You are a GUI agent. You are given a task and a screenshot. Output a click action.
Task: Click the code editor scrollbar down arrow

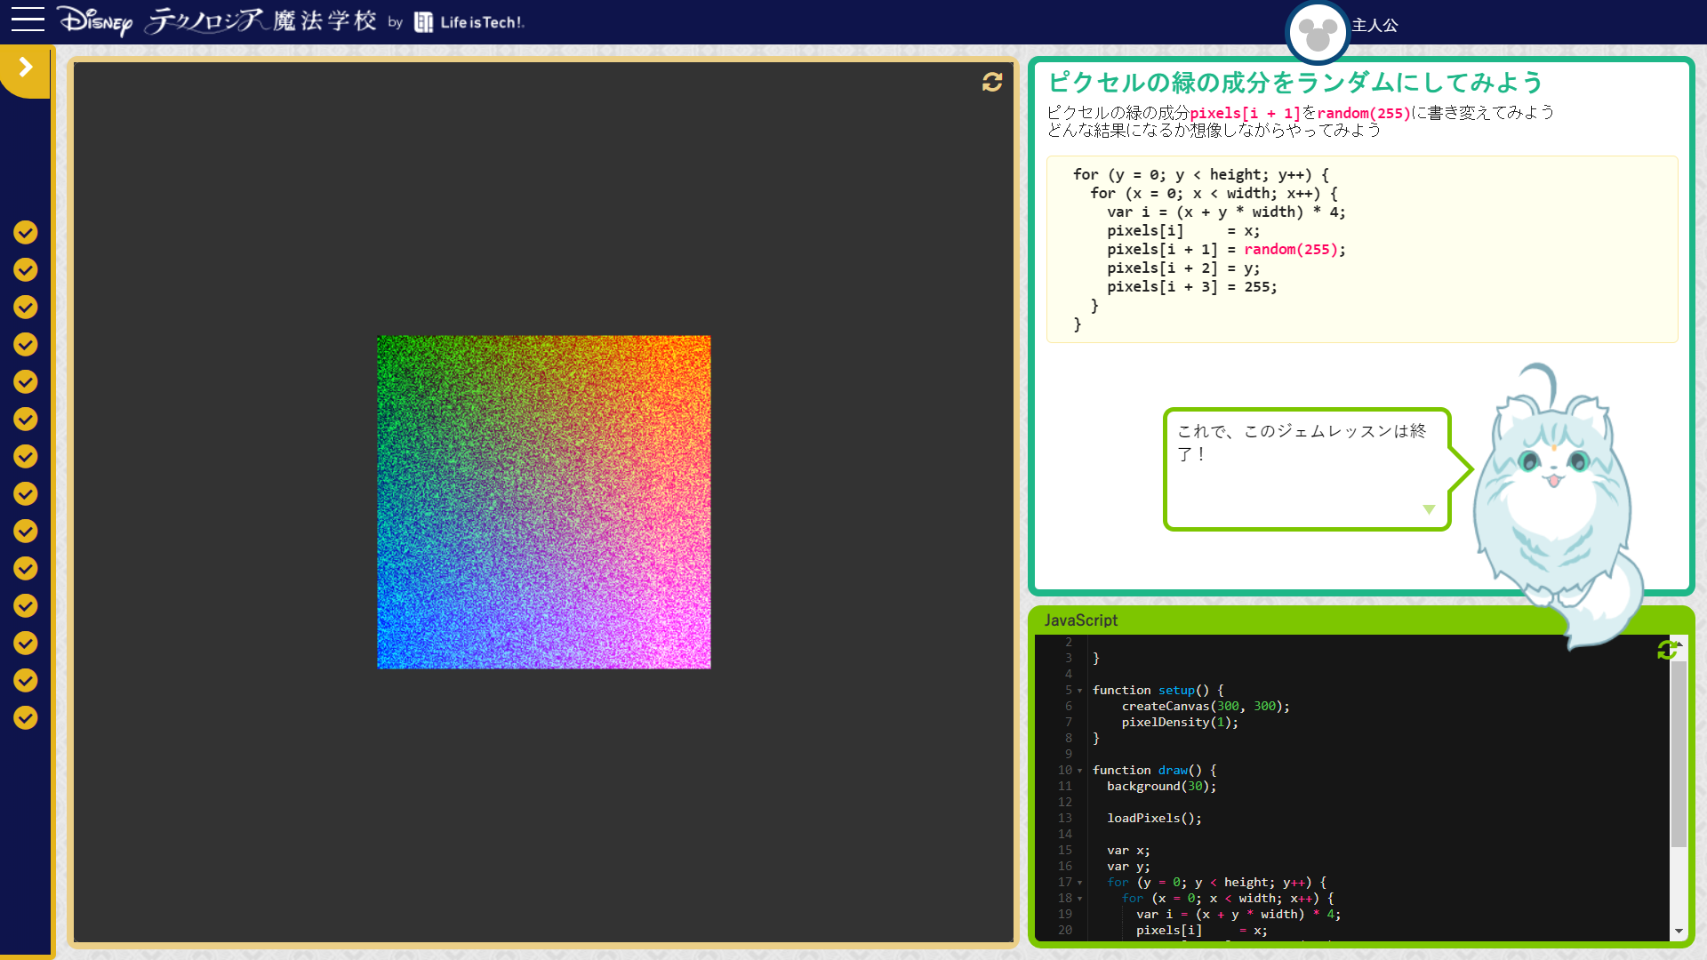(x=1678, y=931)
